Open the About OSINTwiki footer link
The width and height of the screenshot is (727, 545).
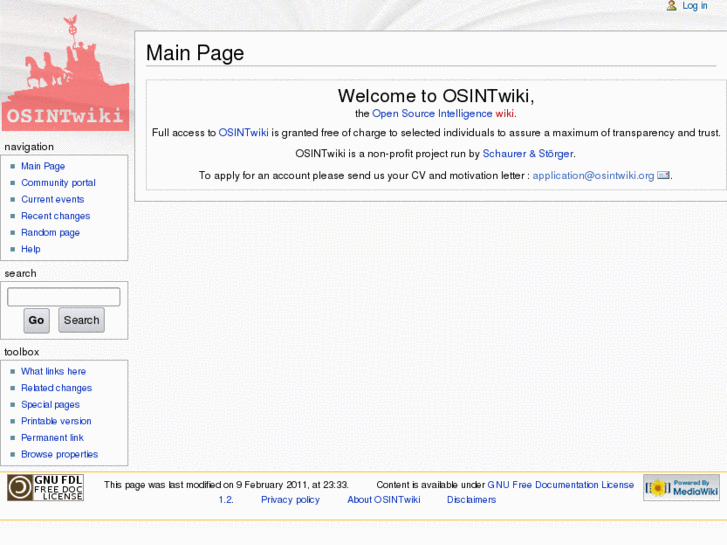coord(384,500)
